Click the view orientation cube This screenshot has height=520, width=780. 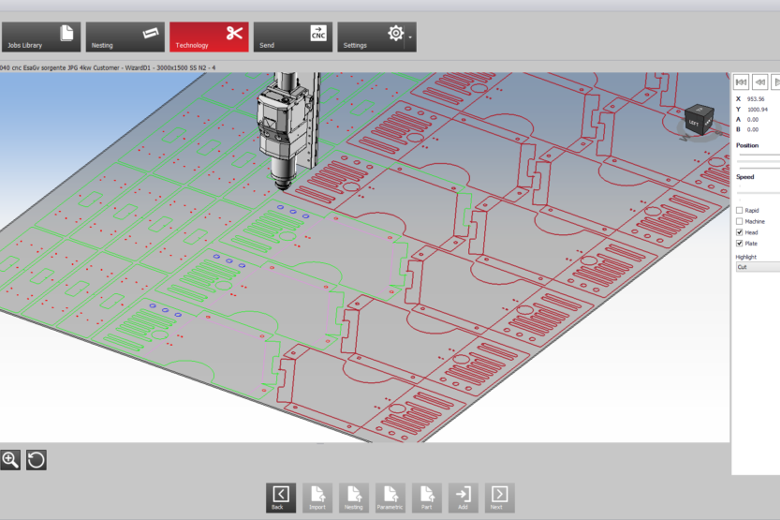pyautogui.click(x=693, y=121)
